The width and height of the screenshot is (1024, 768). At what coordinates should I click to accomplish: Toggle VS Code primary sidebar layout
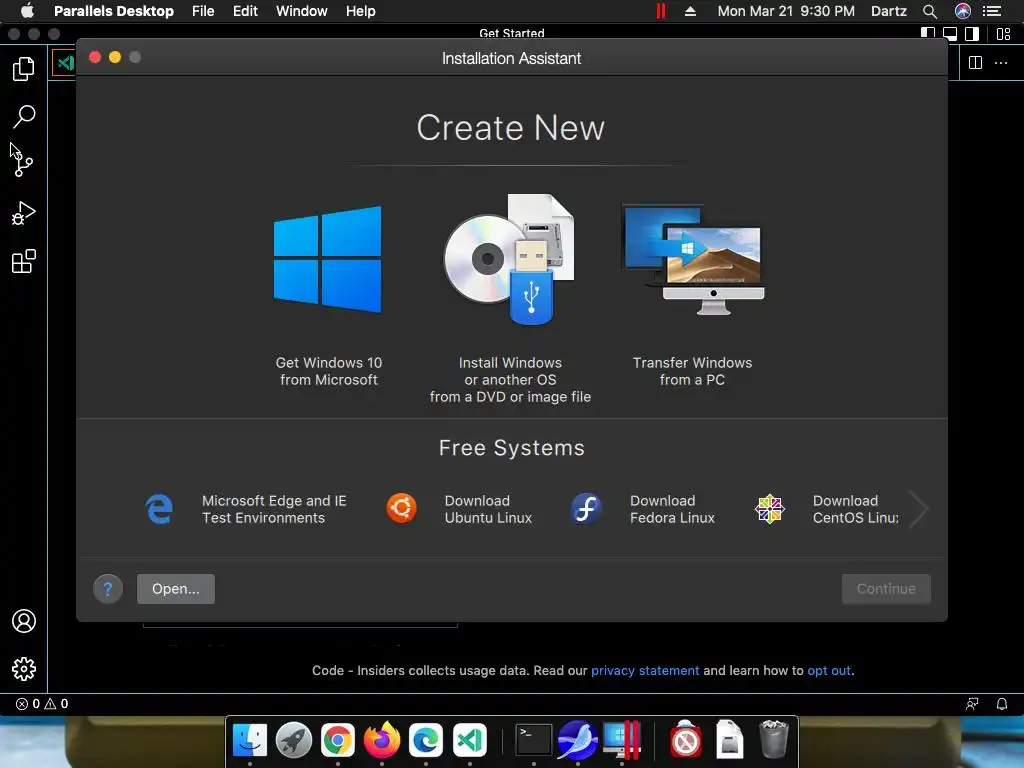pyautogui.click(x=927, y=33)
